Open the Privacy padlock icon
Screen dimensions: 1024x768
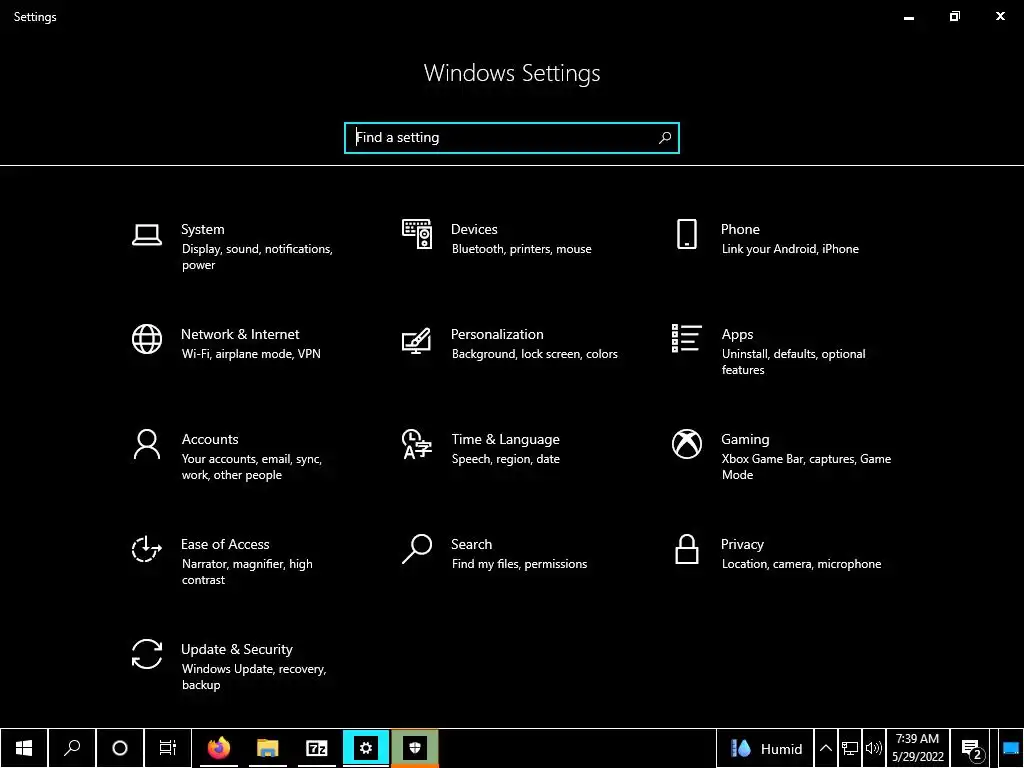point(686,549)
